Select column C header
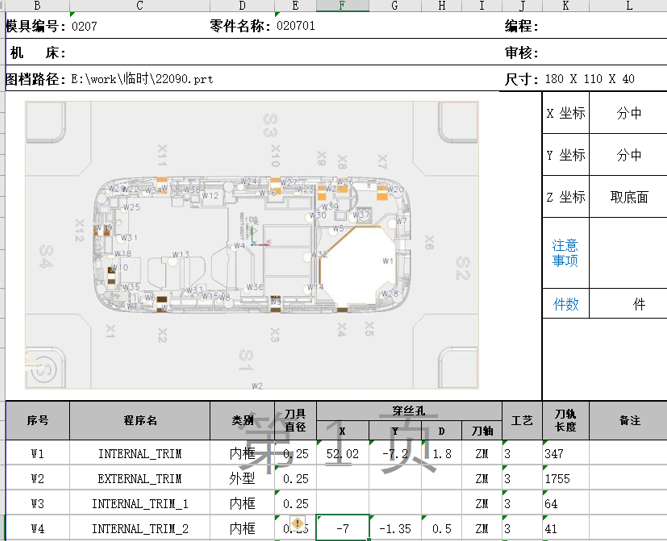Viewport: 667px width, 541px height. pyautogui.click(x=140, y=6)
